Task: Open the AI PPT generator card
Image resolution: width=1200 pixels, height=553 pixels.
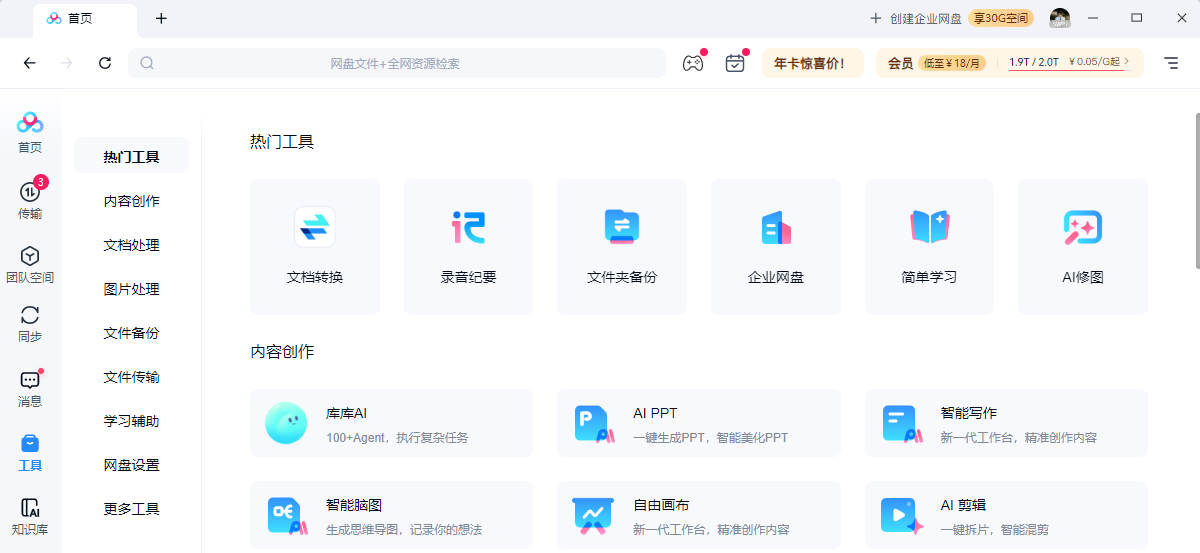Action: (699, 423)
